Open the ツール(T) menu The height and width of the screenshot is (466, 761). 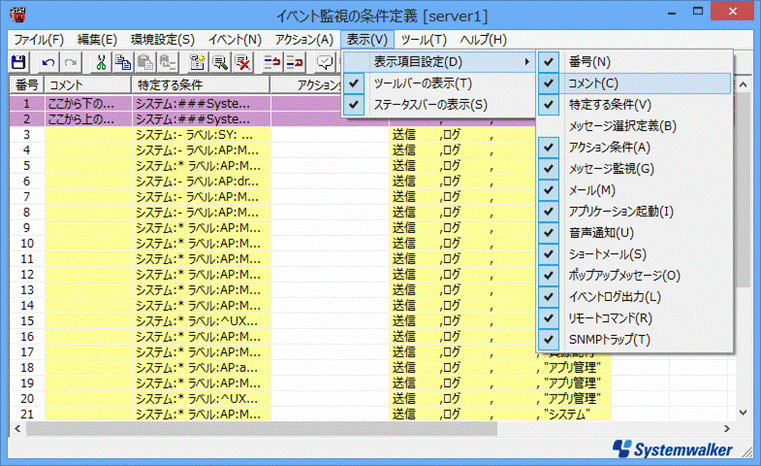(x=423, y=40)
